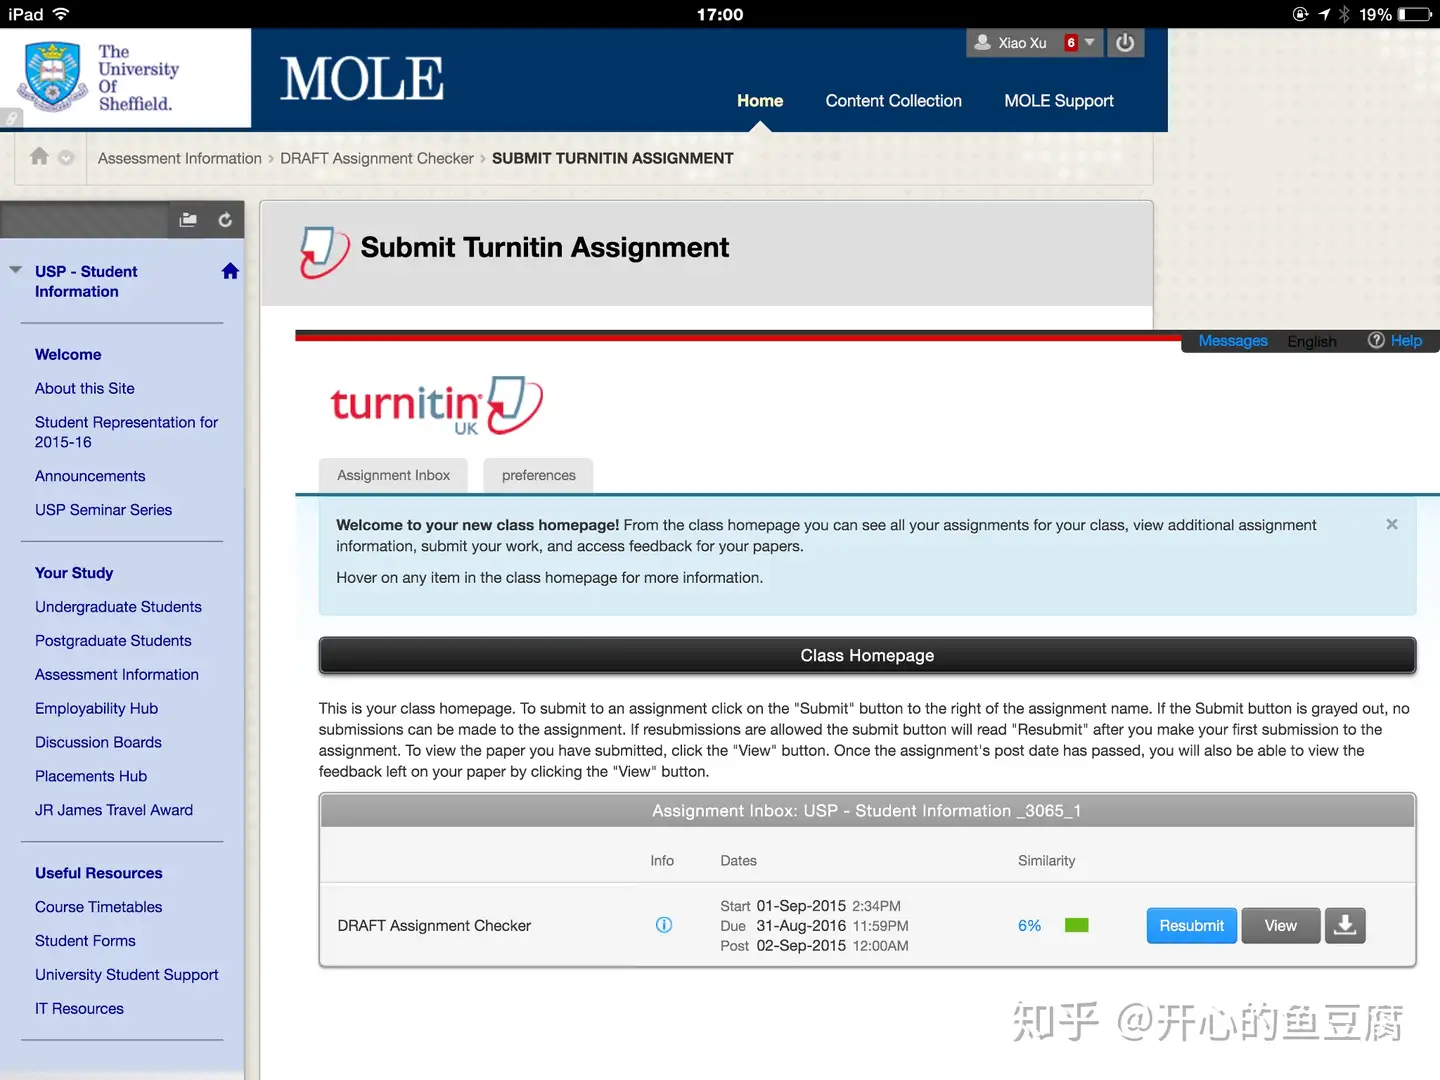Click the Wi-Fi status icon
This screenshot has width=1440, height=1080.
[x=61, y=14]
